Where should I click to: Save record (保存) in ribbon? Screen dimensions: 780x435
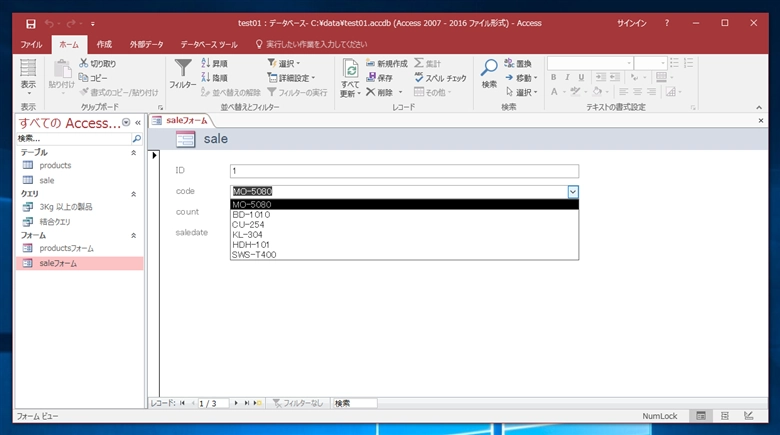[380, 78]
